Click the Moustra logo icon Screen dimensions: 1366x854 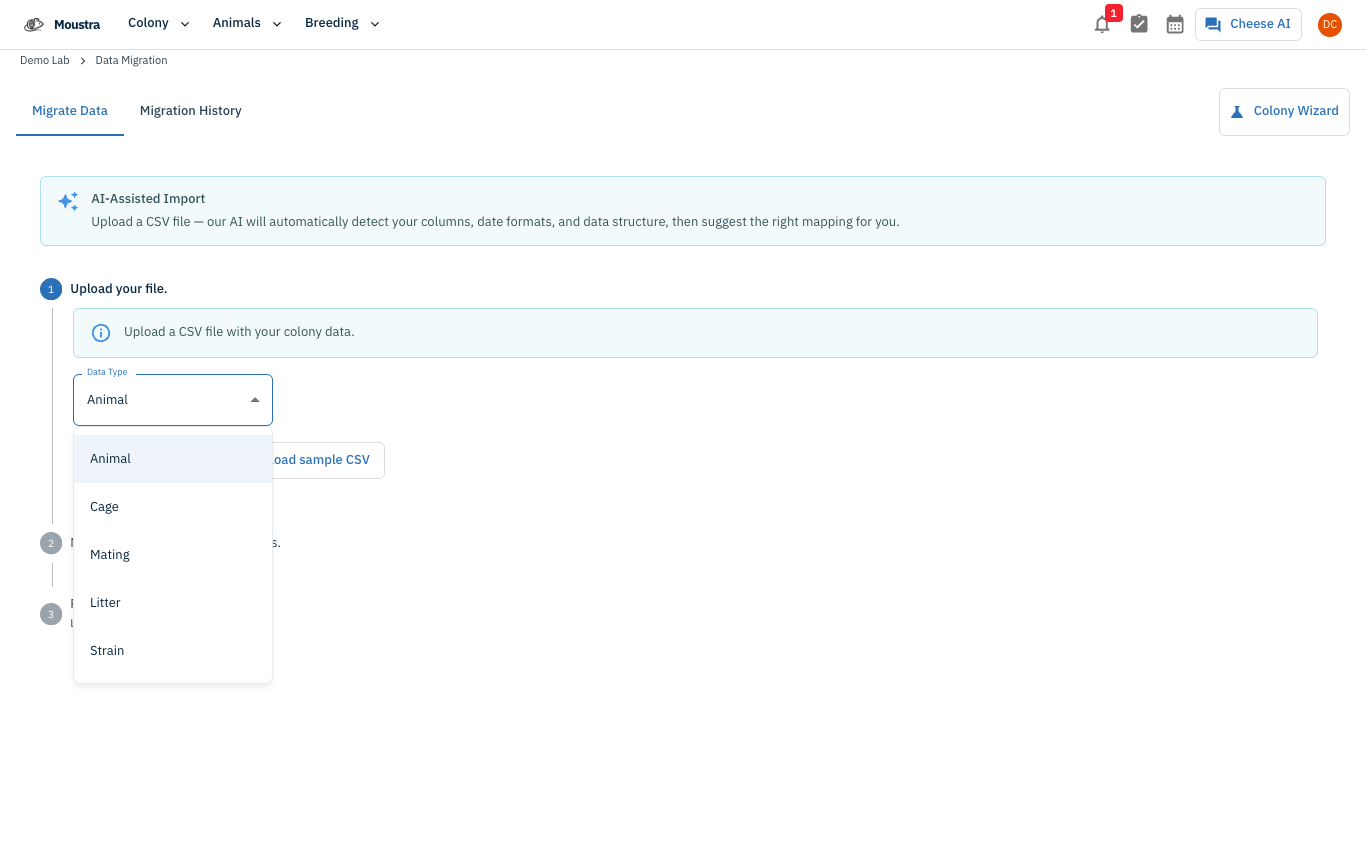click(x=34, y=24)
